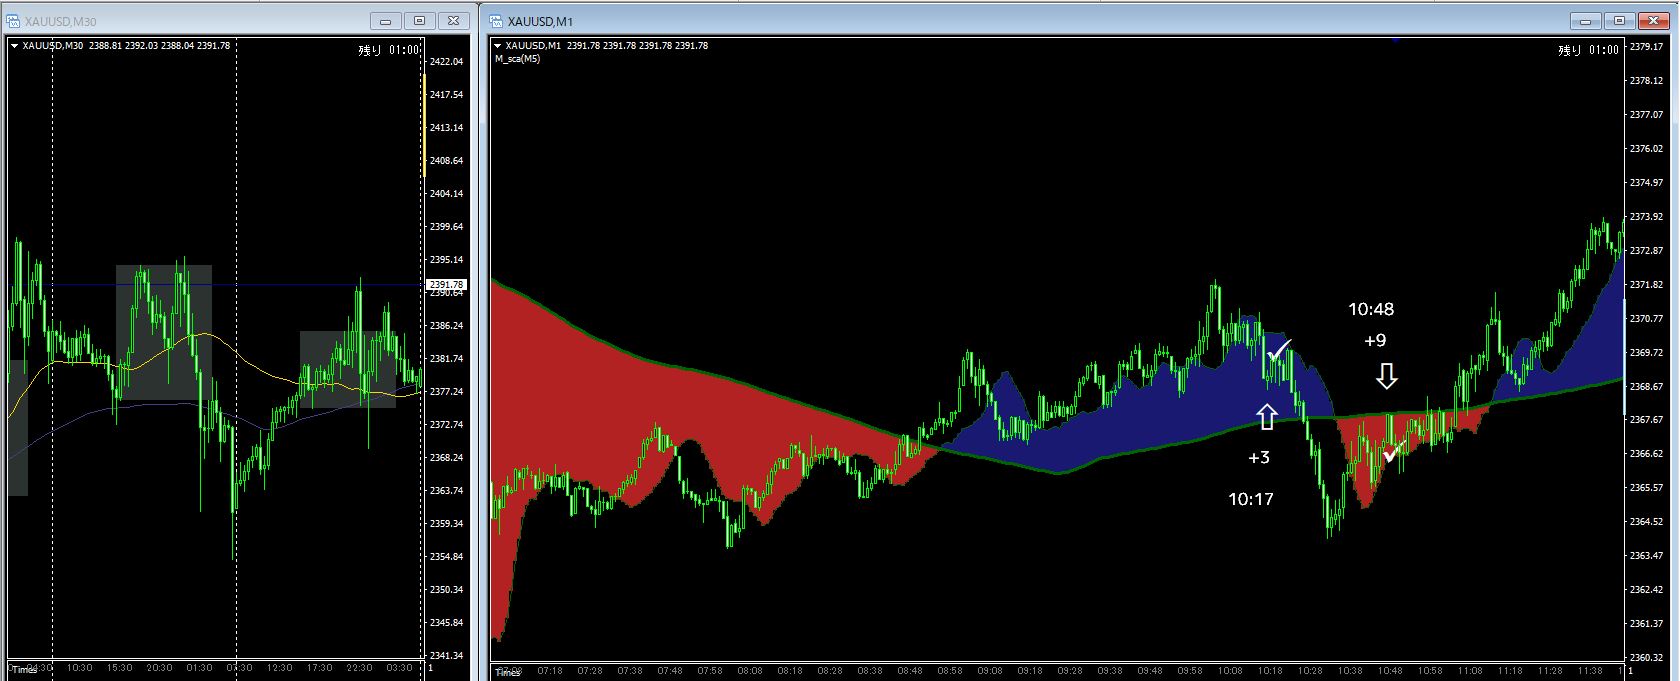Click the 20:30 time label on M30 axis
The height and width of the screenshot is (681, 1680).
pyautogui.click(x=159, y=668)
